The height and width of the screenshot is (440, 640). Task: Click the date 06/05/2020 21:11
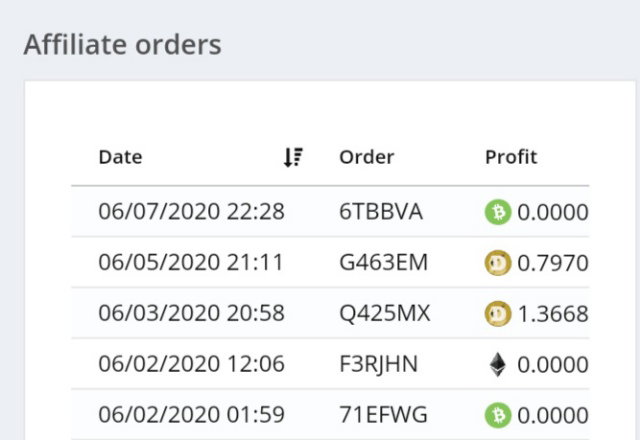[191, 262]
